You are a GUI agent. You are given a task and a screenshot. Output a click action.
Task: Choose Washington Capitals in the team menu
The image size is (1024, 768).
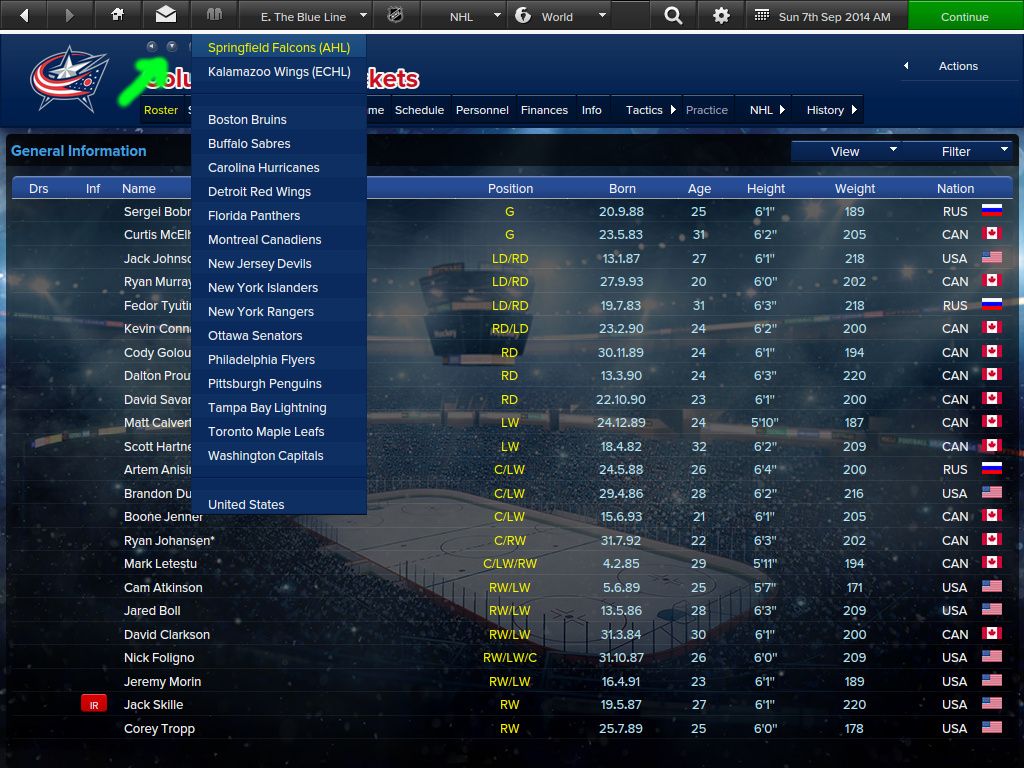279,456
